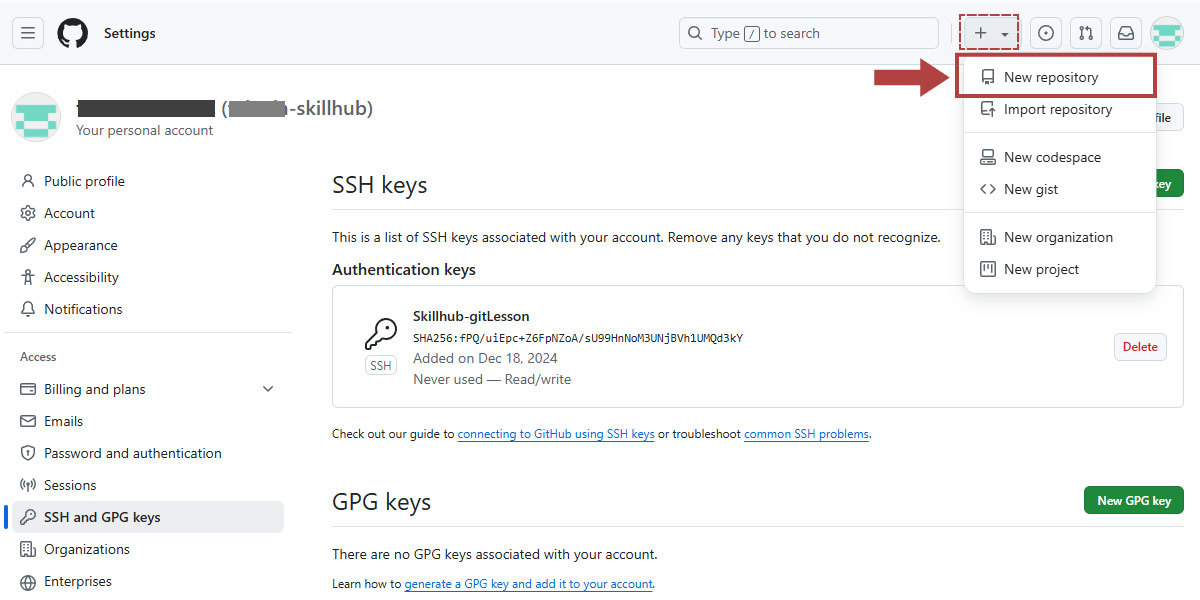Open Account settings in sidebar
The height and width of the screenshot is (600, 1200).
[x=148, y=213]
